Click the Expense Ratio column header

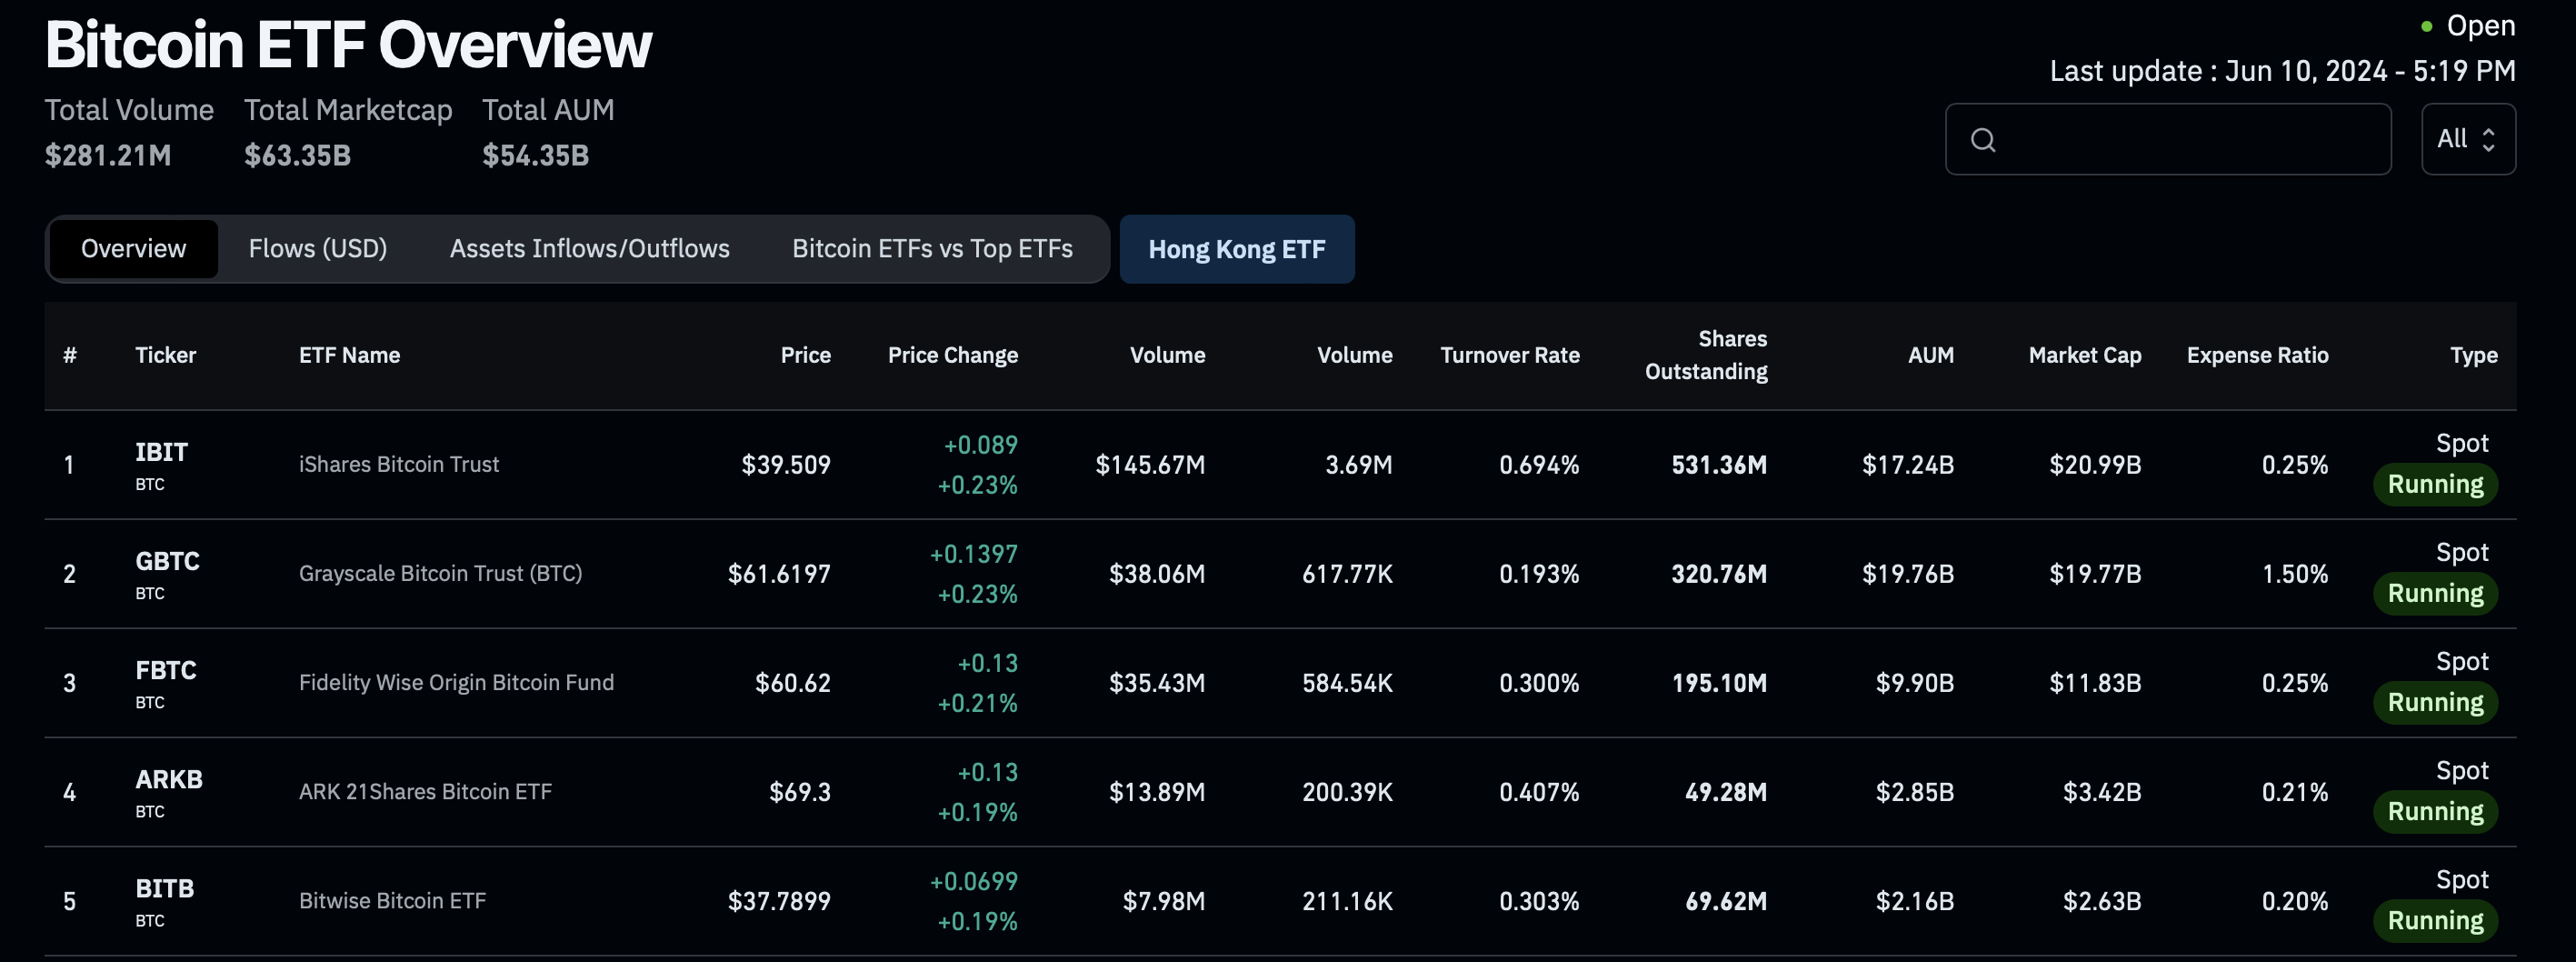point(2257,355)
